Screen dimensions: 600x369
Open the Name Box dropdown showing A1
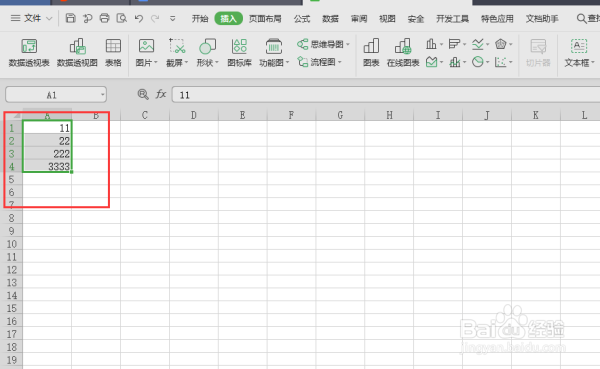(x=103, y=95)
